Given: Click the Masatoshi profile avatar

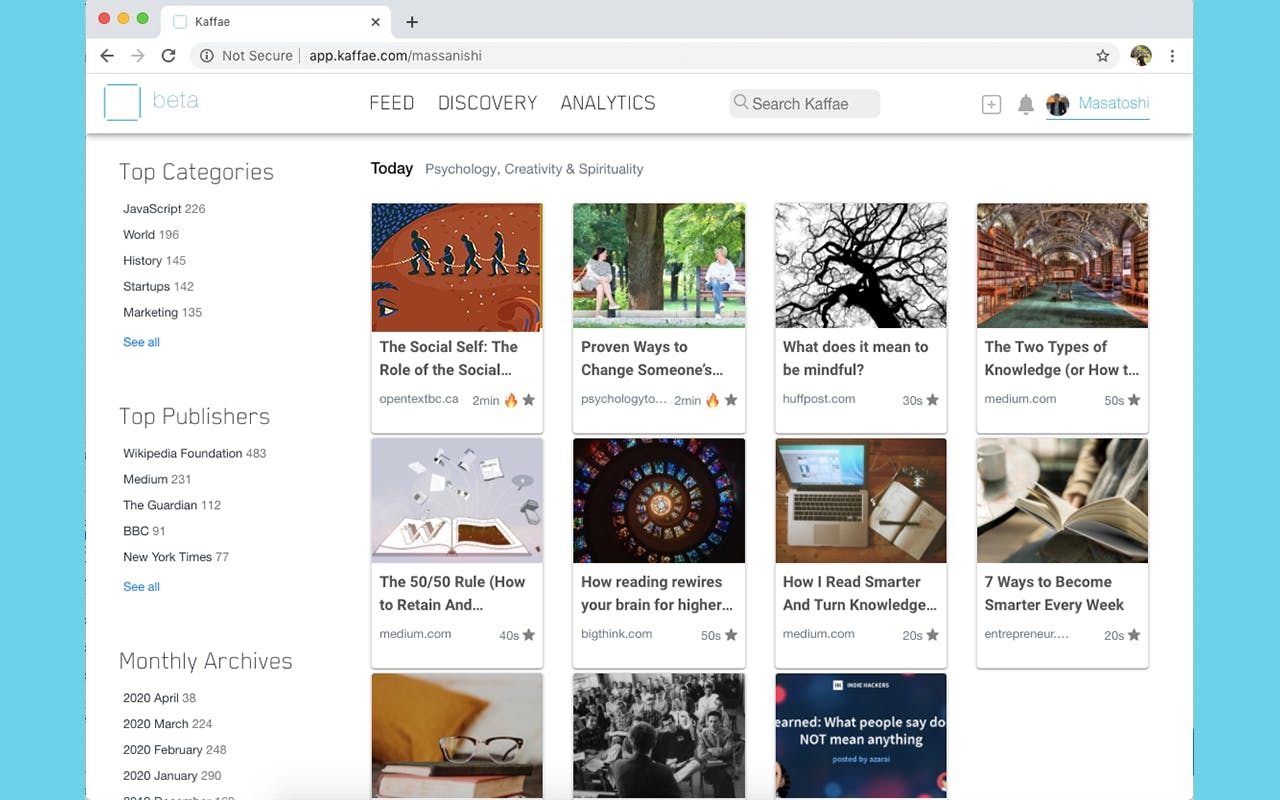Looking at the screenshot, I should click(x=1057, y=104).
